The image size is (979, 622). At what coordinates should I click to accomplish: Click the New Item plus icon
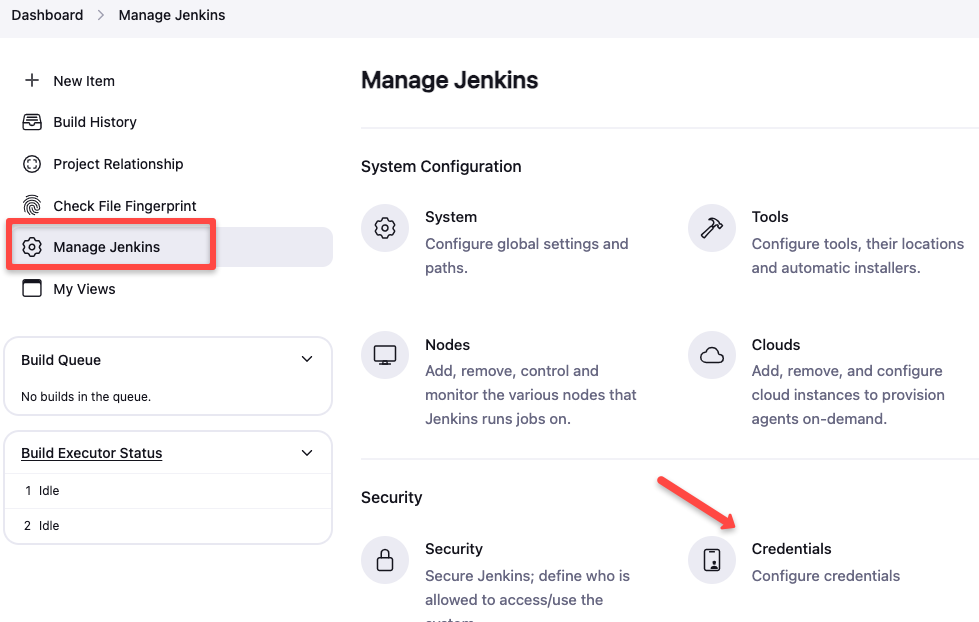(x=31, y=81)
